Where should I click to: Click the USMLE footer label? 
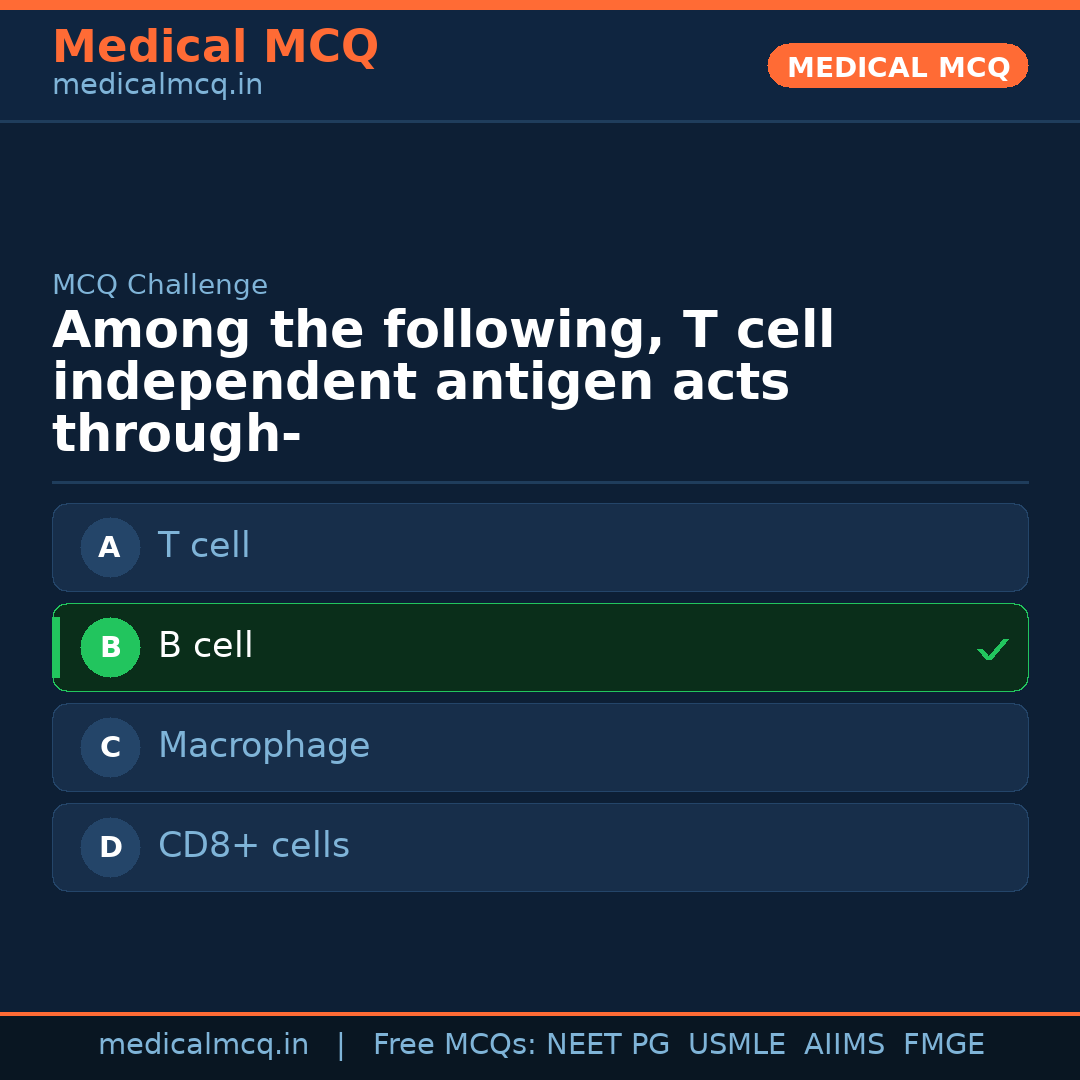tap(736, 1045)
